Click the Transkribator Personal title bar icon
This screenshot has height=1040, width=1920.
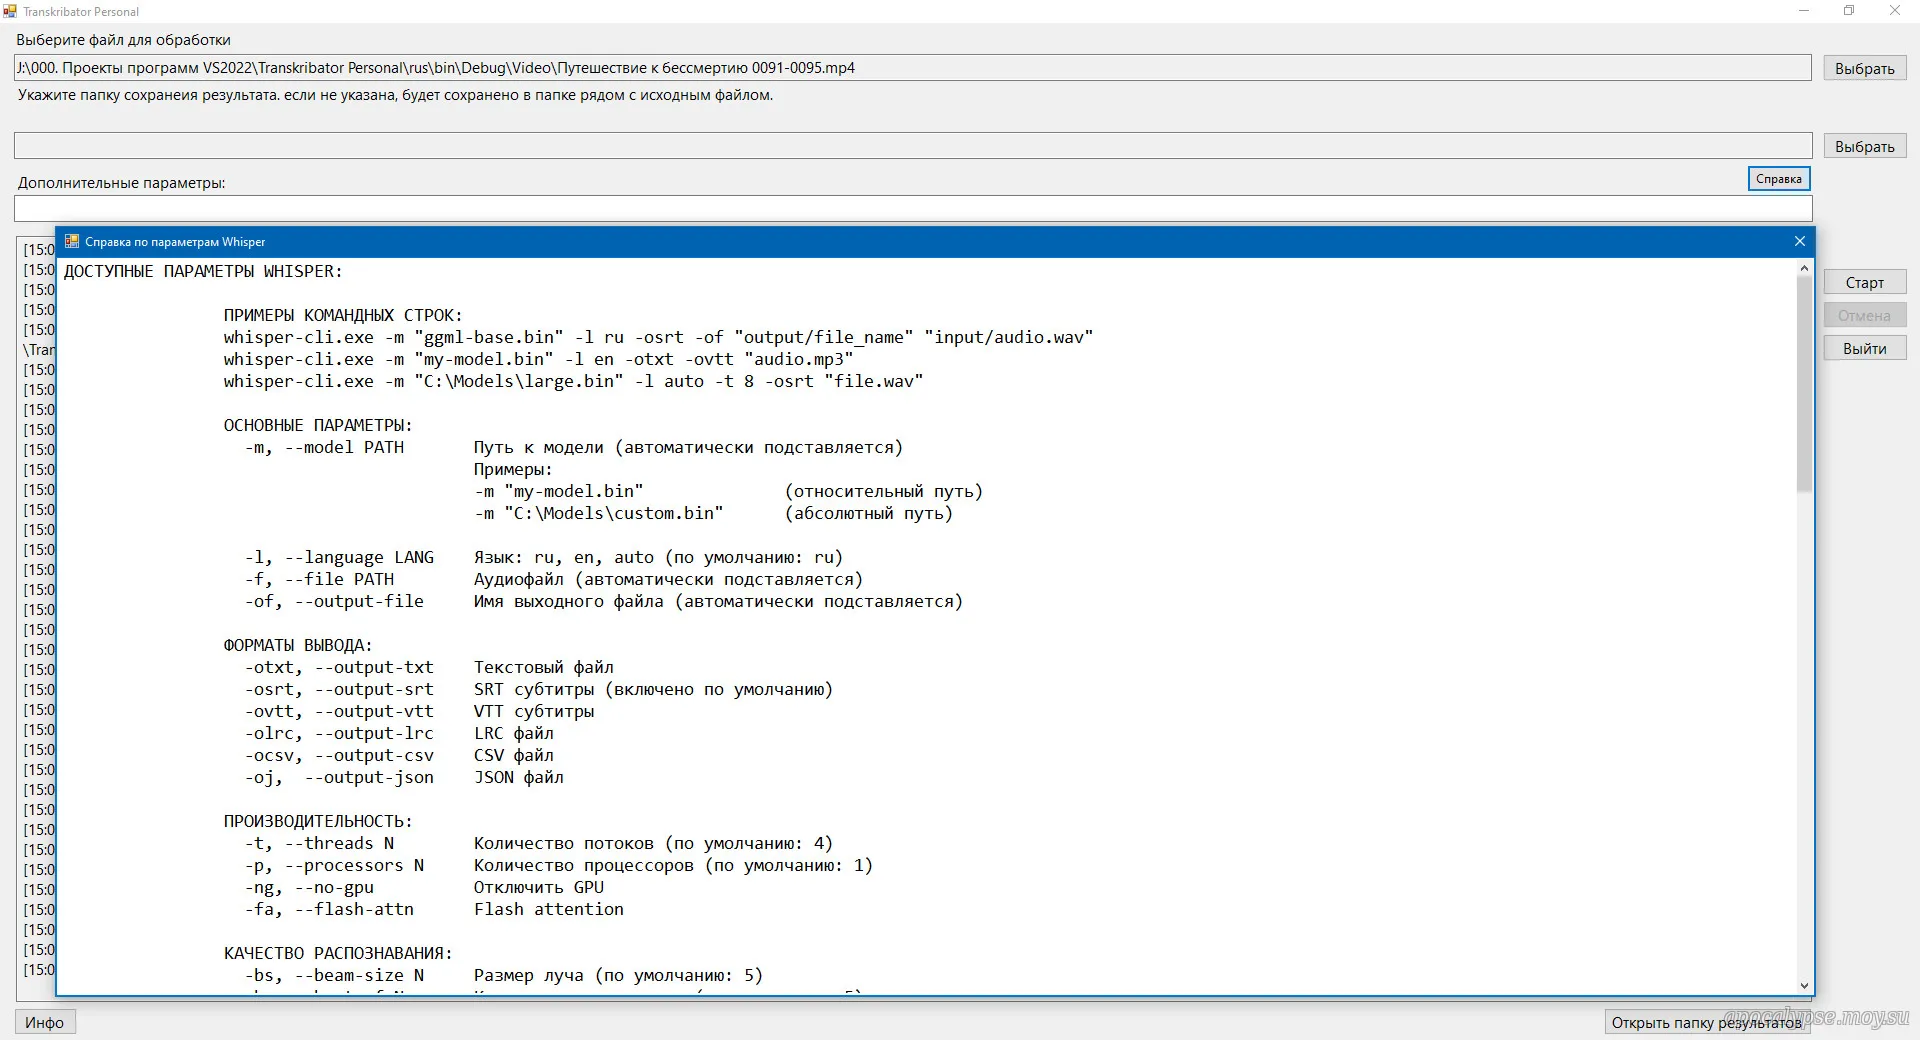point(10,11)
